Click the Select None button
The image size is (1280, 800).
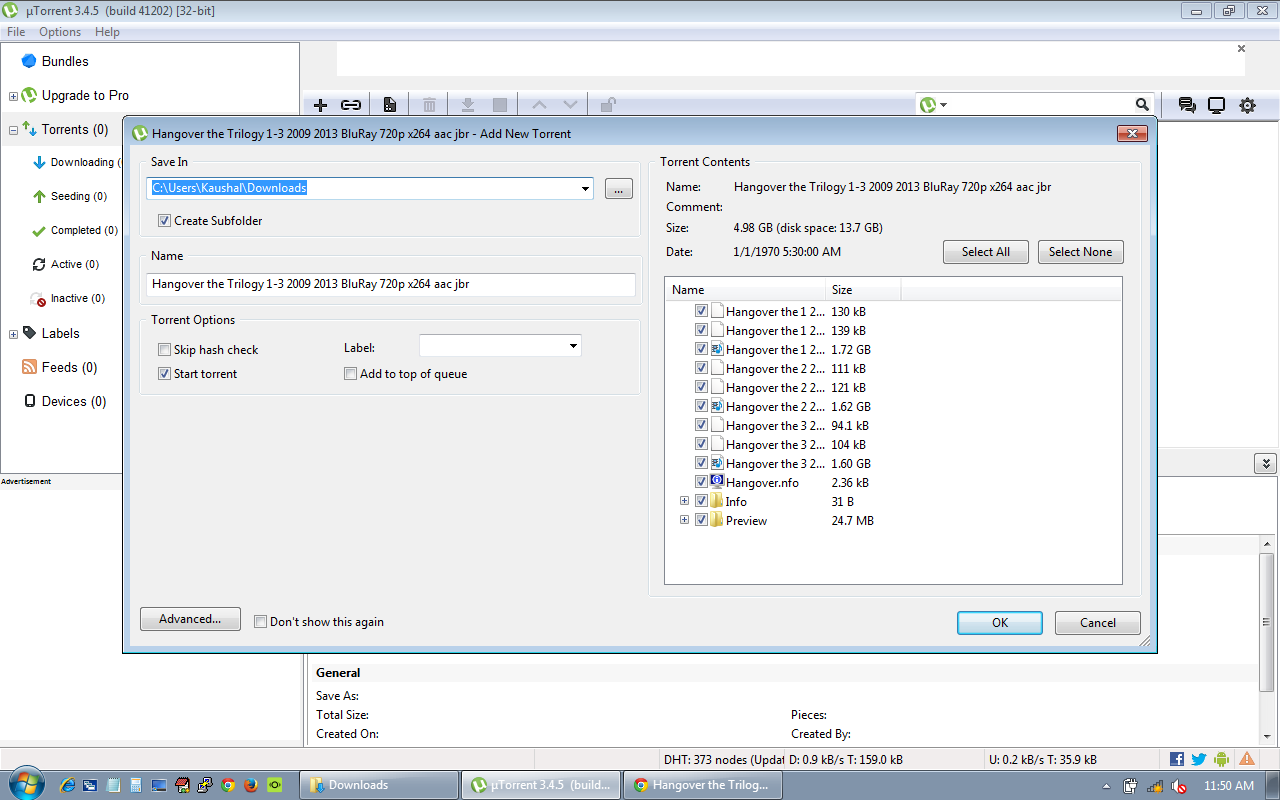[1080, 252]
